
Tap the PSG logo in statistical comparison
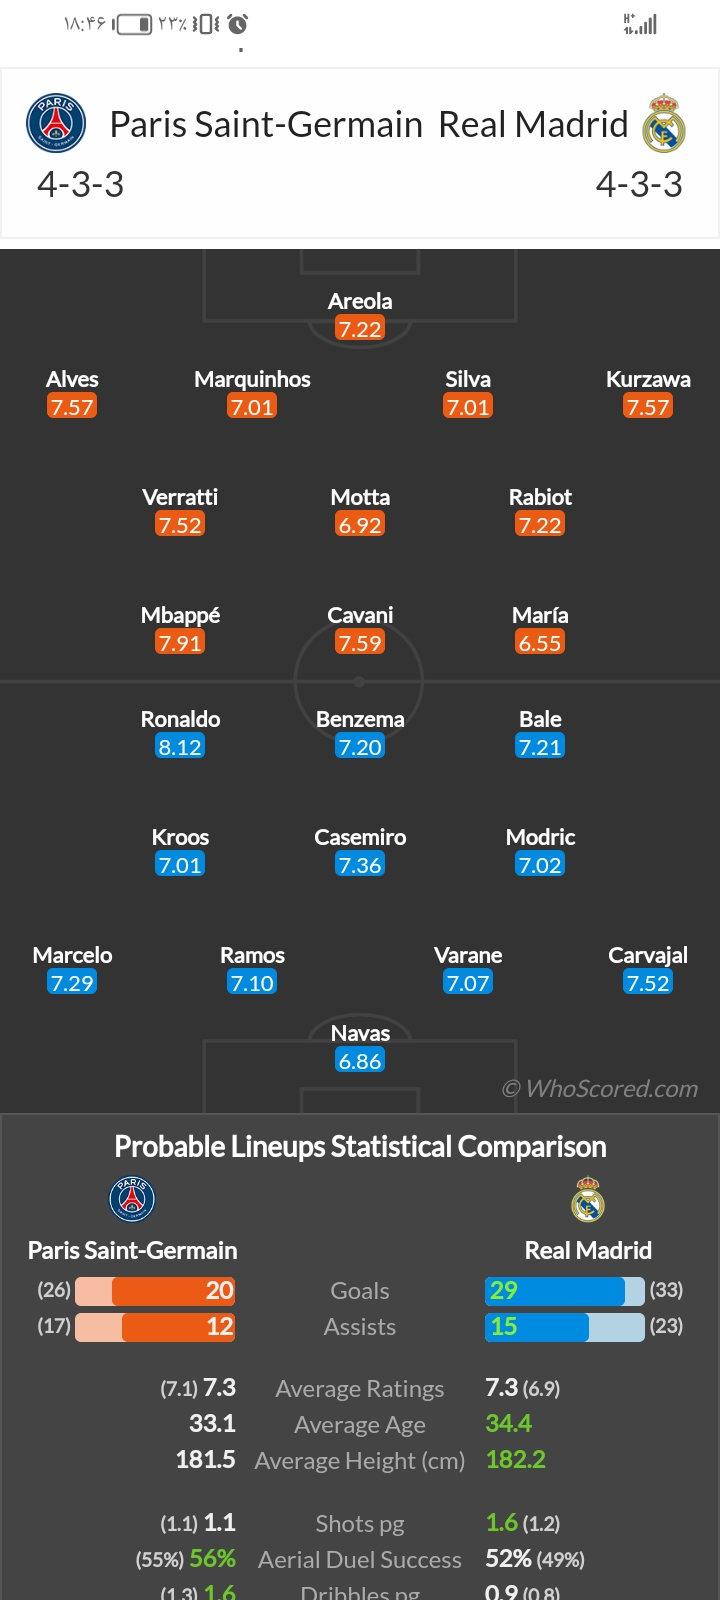tap(132, 1199)
